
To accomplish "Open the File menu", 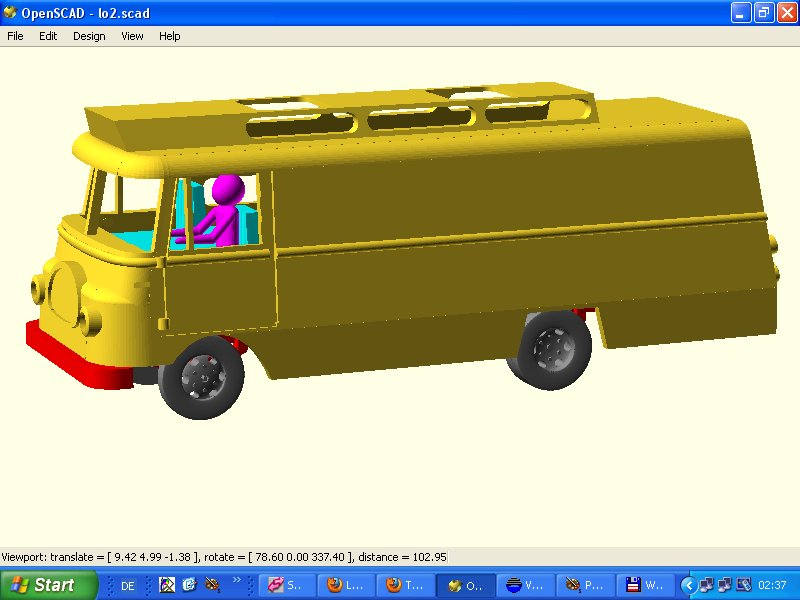I will point(15,36).
